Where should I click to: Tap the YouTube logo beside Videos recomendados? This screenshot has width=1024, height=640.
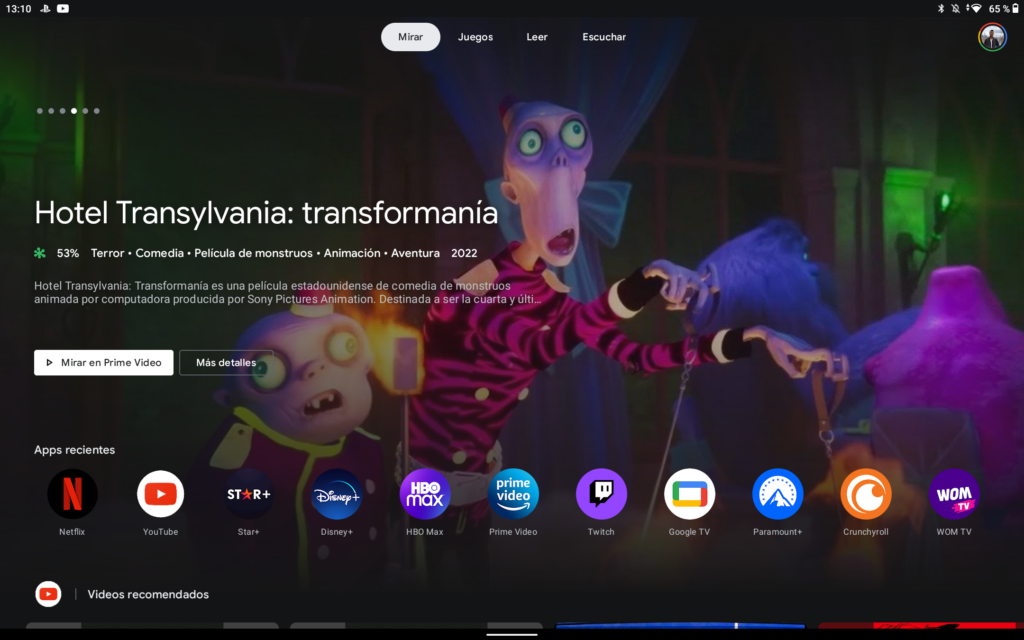48,594
